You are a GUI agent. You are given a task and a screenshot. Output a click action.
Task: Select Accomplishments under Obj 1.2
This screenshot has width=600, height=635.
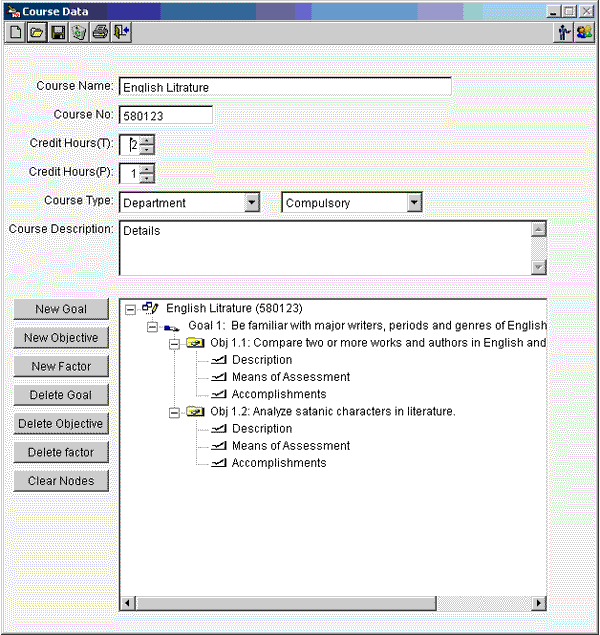(x=279, y=463)
